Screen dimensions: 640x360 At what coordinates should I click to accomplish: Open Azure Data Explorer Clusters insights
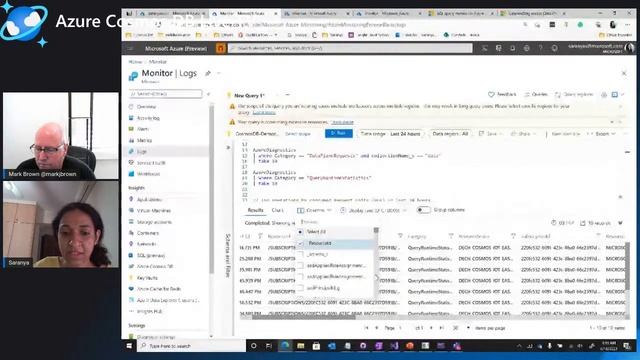click(x=167, y=300)
